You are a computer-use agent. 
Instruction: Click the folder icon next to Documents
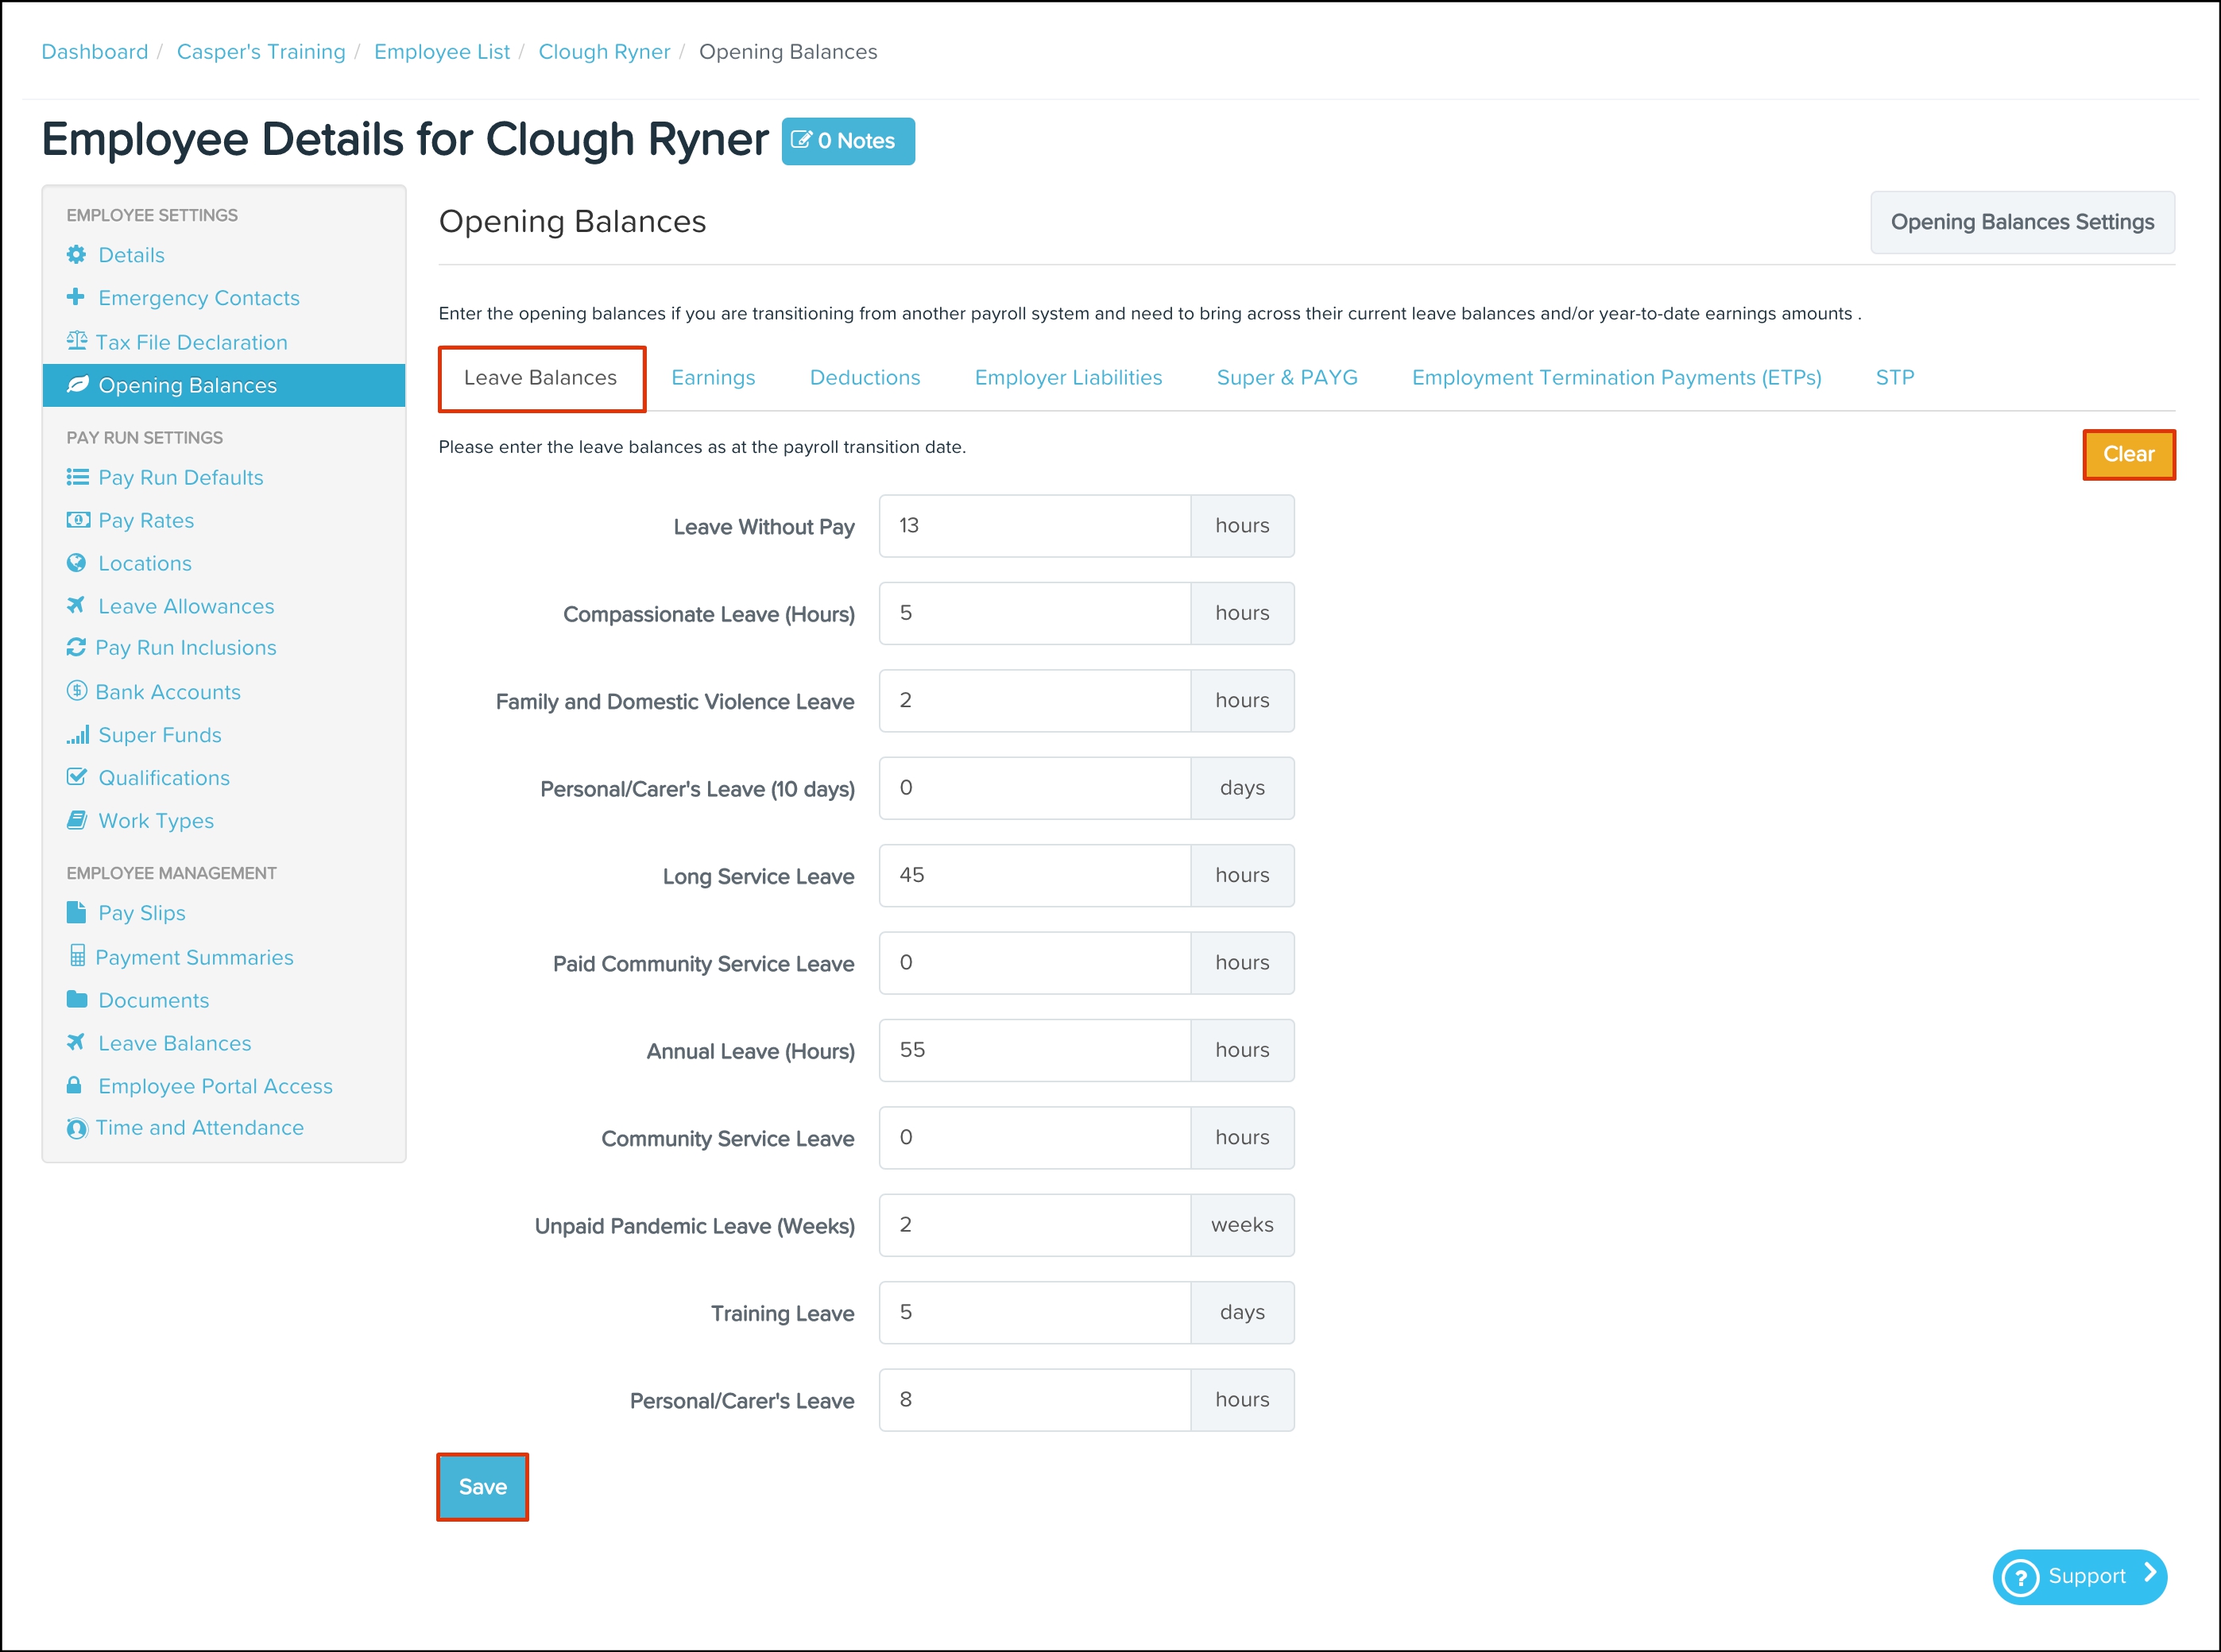[x=76, y=999]
